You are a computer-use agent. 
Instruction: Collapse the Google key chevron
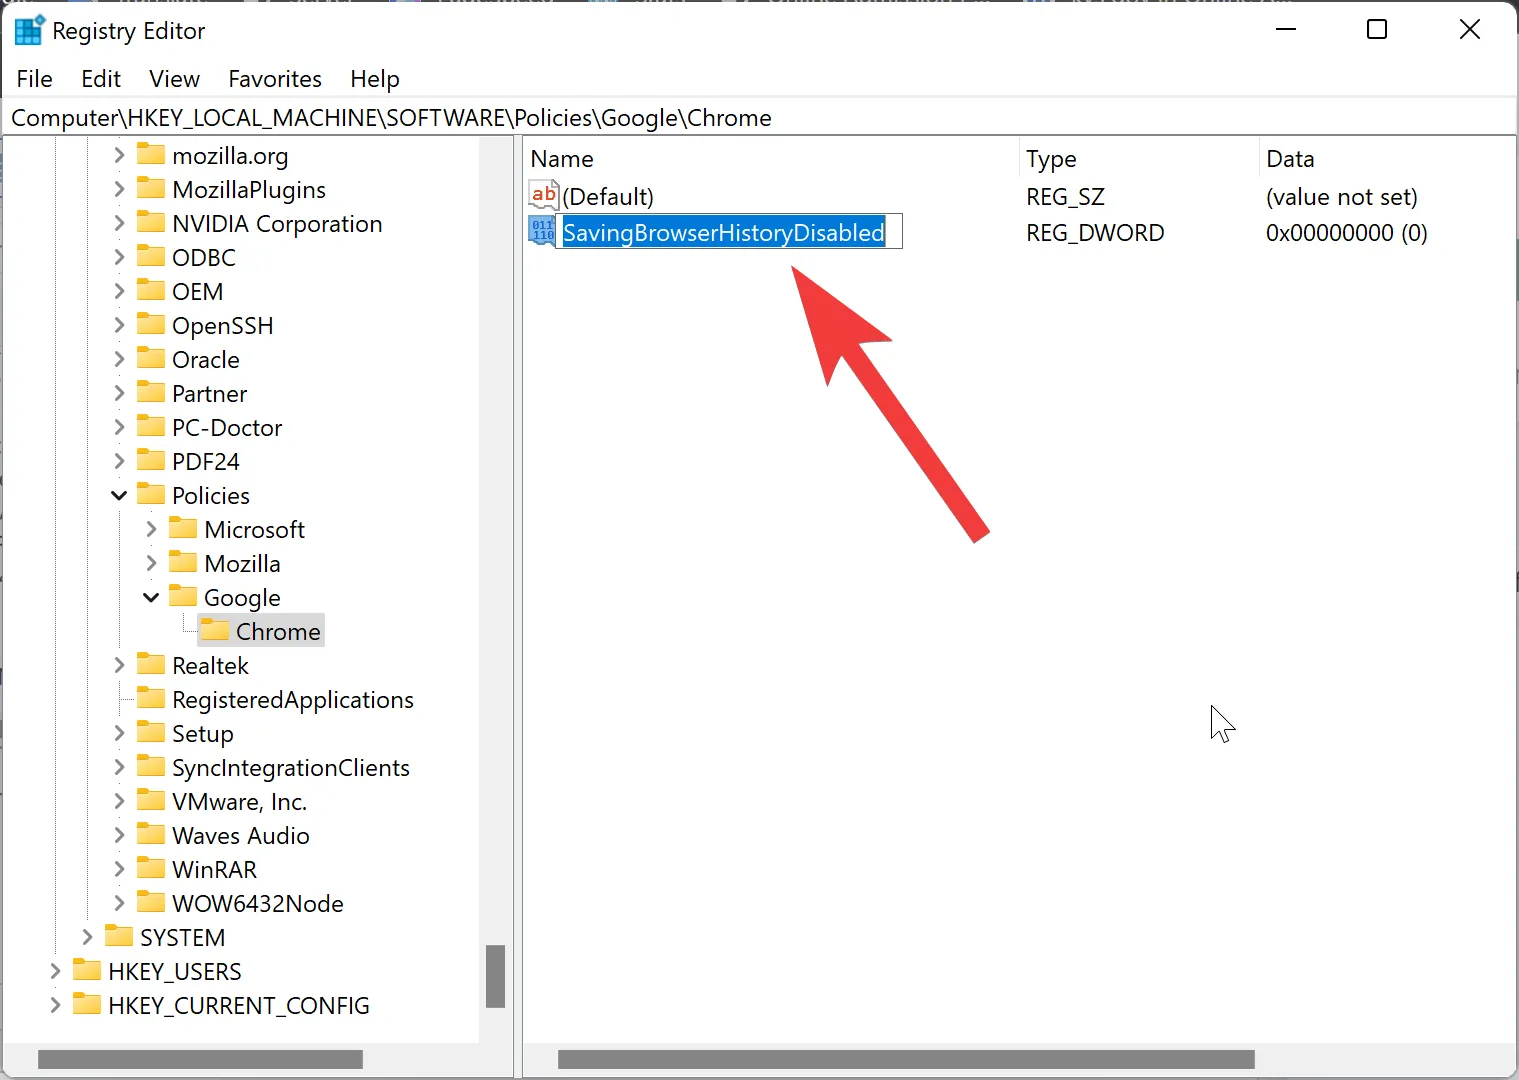(151, 598)
